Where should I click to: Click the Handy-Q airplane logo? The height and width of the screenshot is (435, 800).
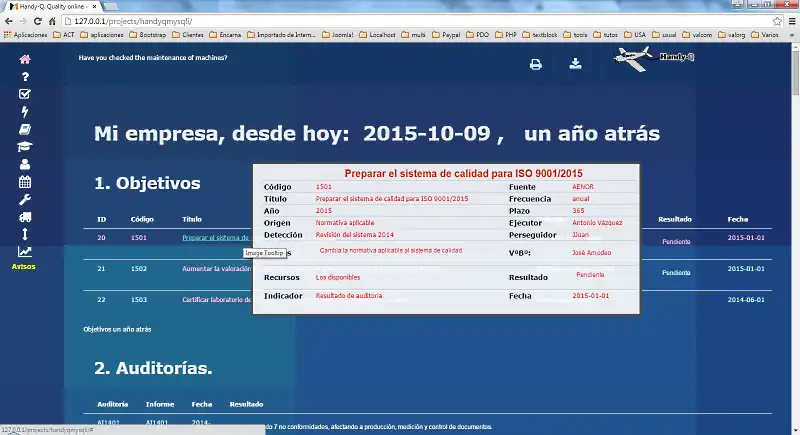click(654, 59)
